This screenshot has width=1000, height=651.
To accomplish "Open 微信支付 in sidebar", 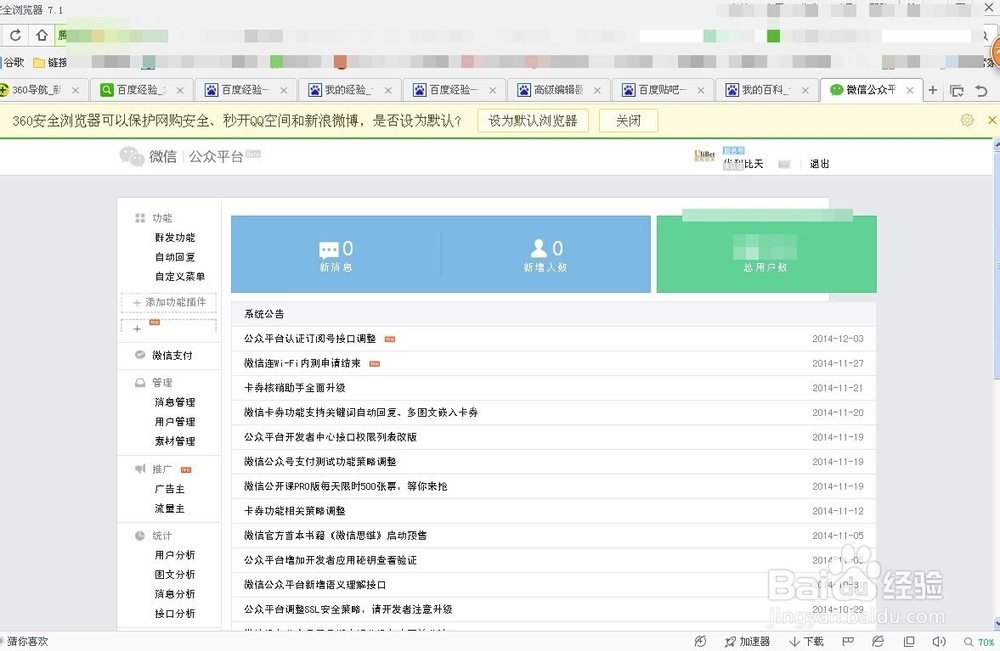I will pos(172,355).
